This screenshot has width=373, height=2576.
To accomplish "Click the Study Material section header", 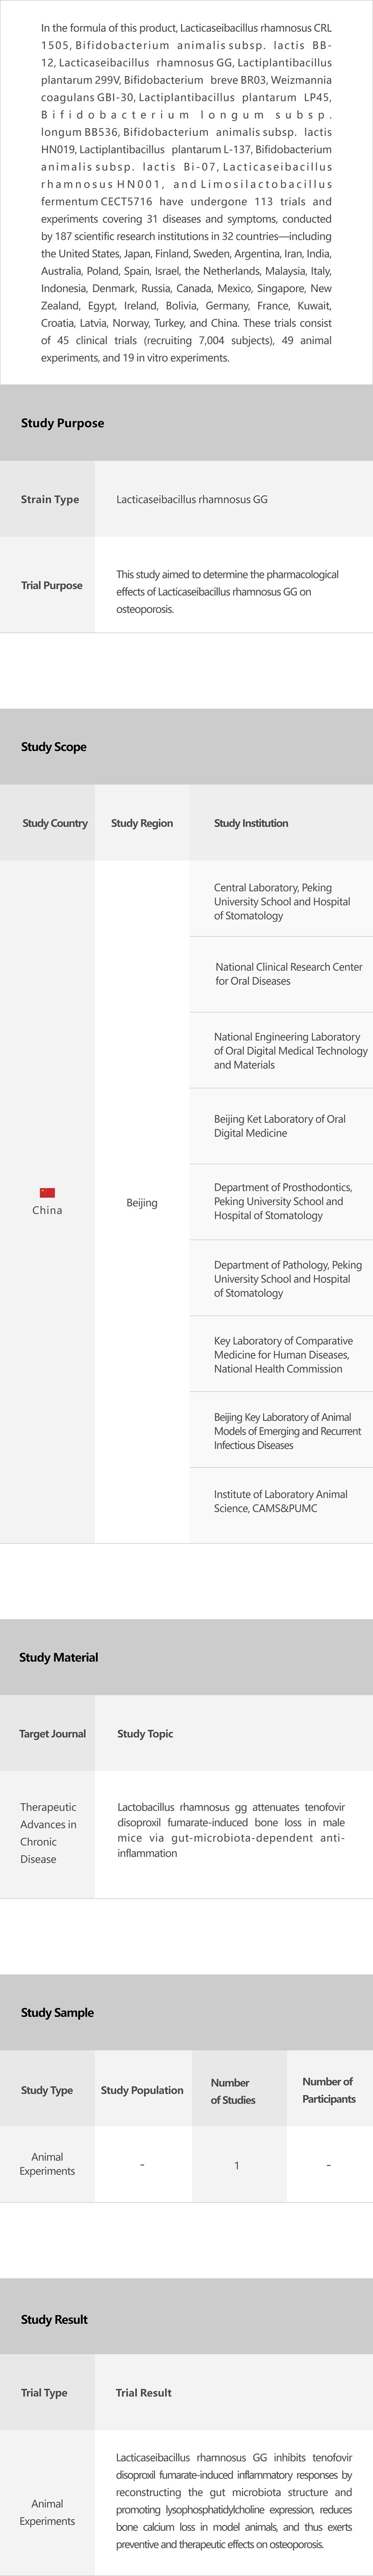I will (59, 1657).
